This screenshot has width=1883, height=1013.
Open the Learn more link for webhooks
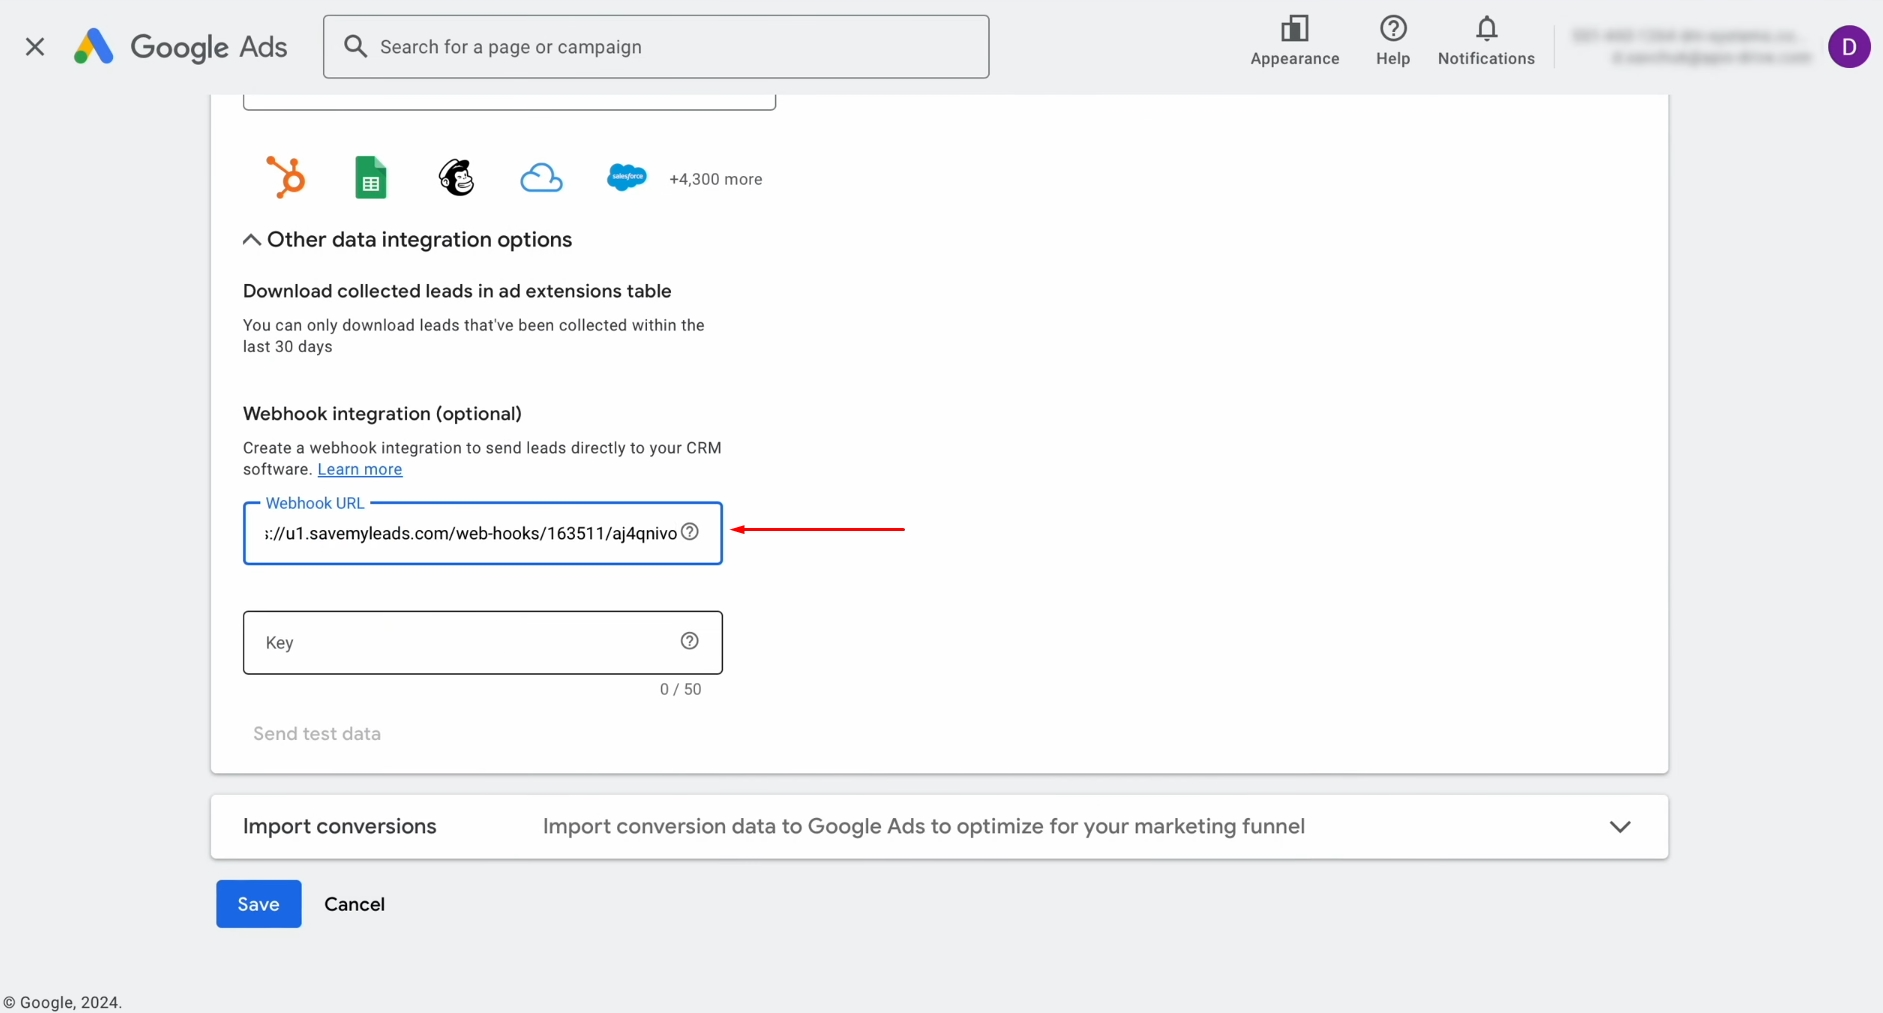tap(360, 469)
